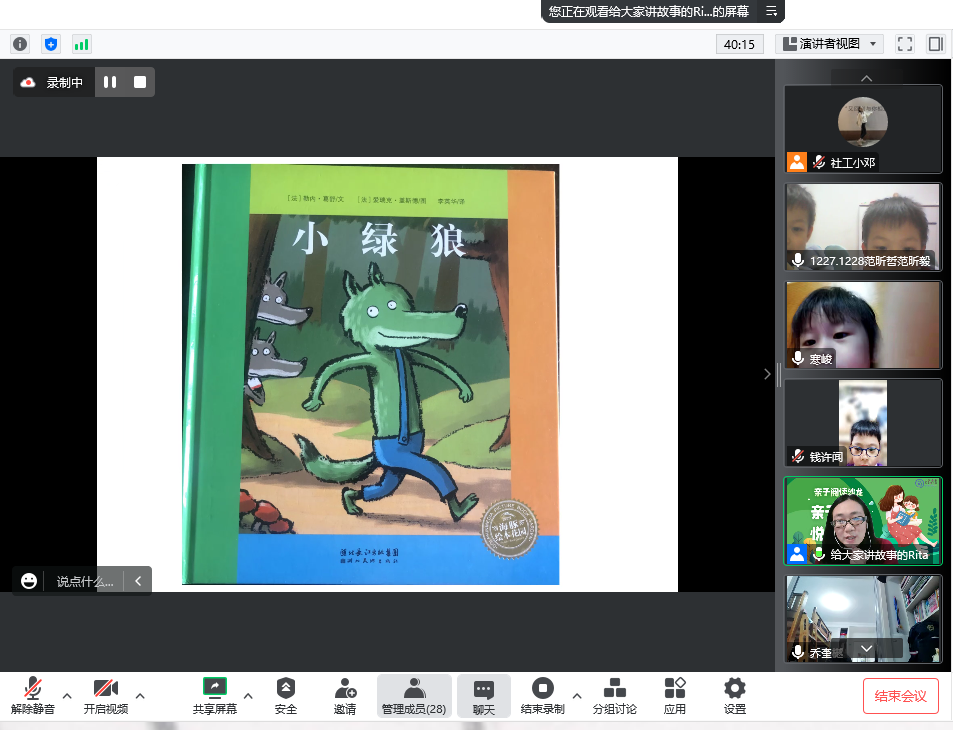Show more participants with down chevron
Image resolution: width=953 pixels, height=730 pixels.
[867, 649]
